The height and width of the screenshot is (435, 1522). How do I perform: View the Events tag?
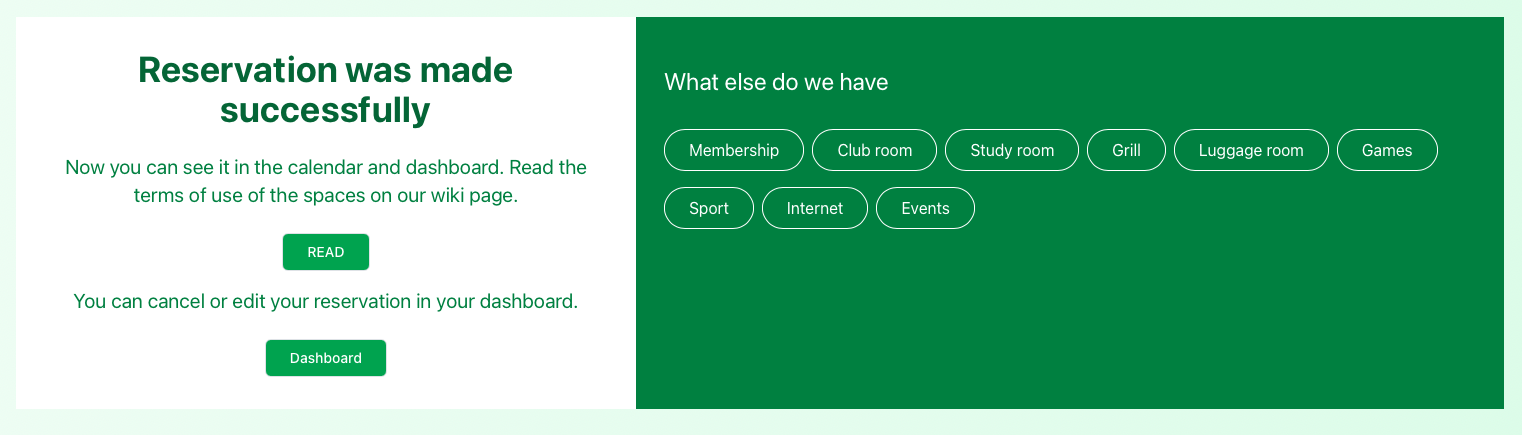click(925, 208)
